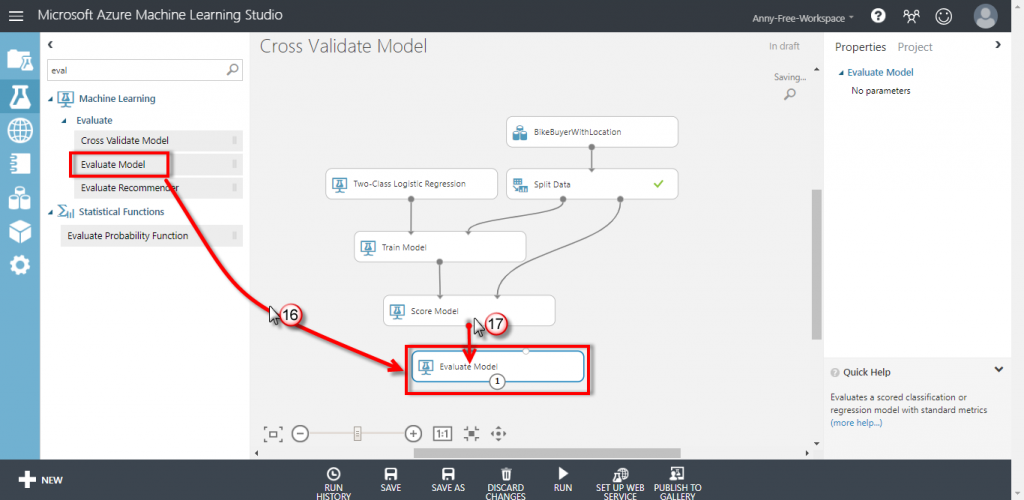This screenshot has width=1024, height=500.
Task: Open the Help question mark icon
Action: (878, 16)
